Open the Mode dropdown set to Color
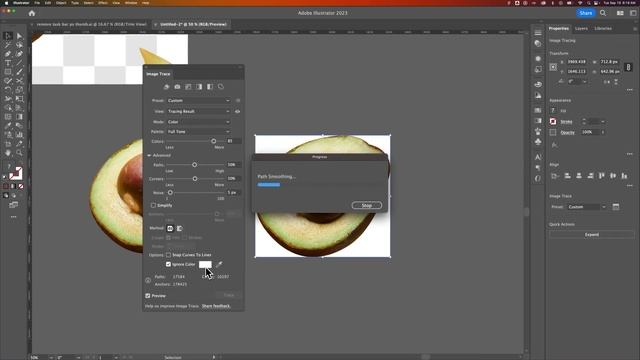Viewport: 640px width, 360px height. (198, 122)
